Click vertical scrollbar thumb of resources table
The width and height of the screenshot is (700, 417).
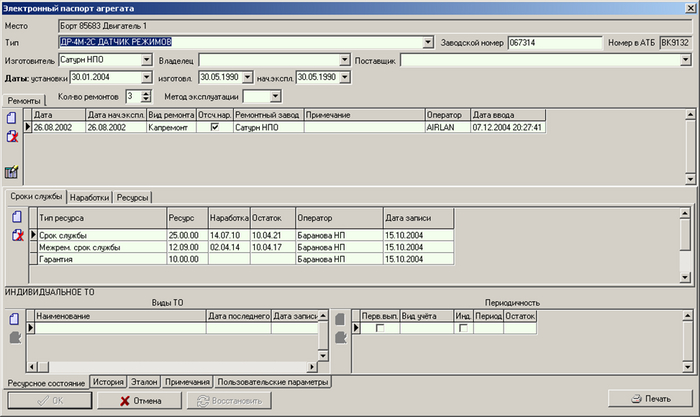click(685, 234)
